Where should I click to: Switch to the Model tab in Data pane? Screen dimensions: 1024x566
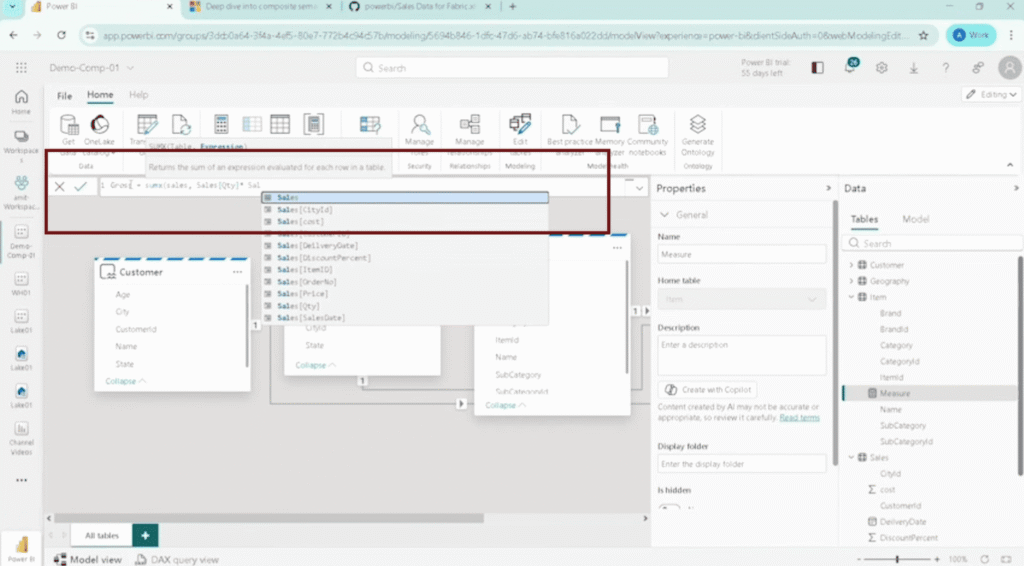pos(916,219)
